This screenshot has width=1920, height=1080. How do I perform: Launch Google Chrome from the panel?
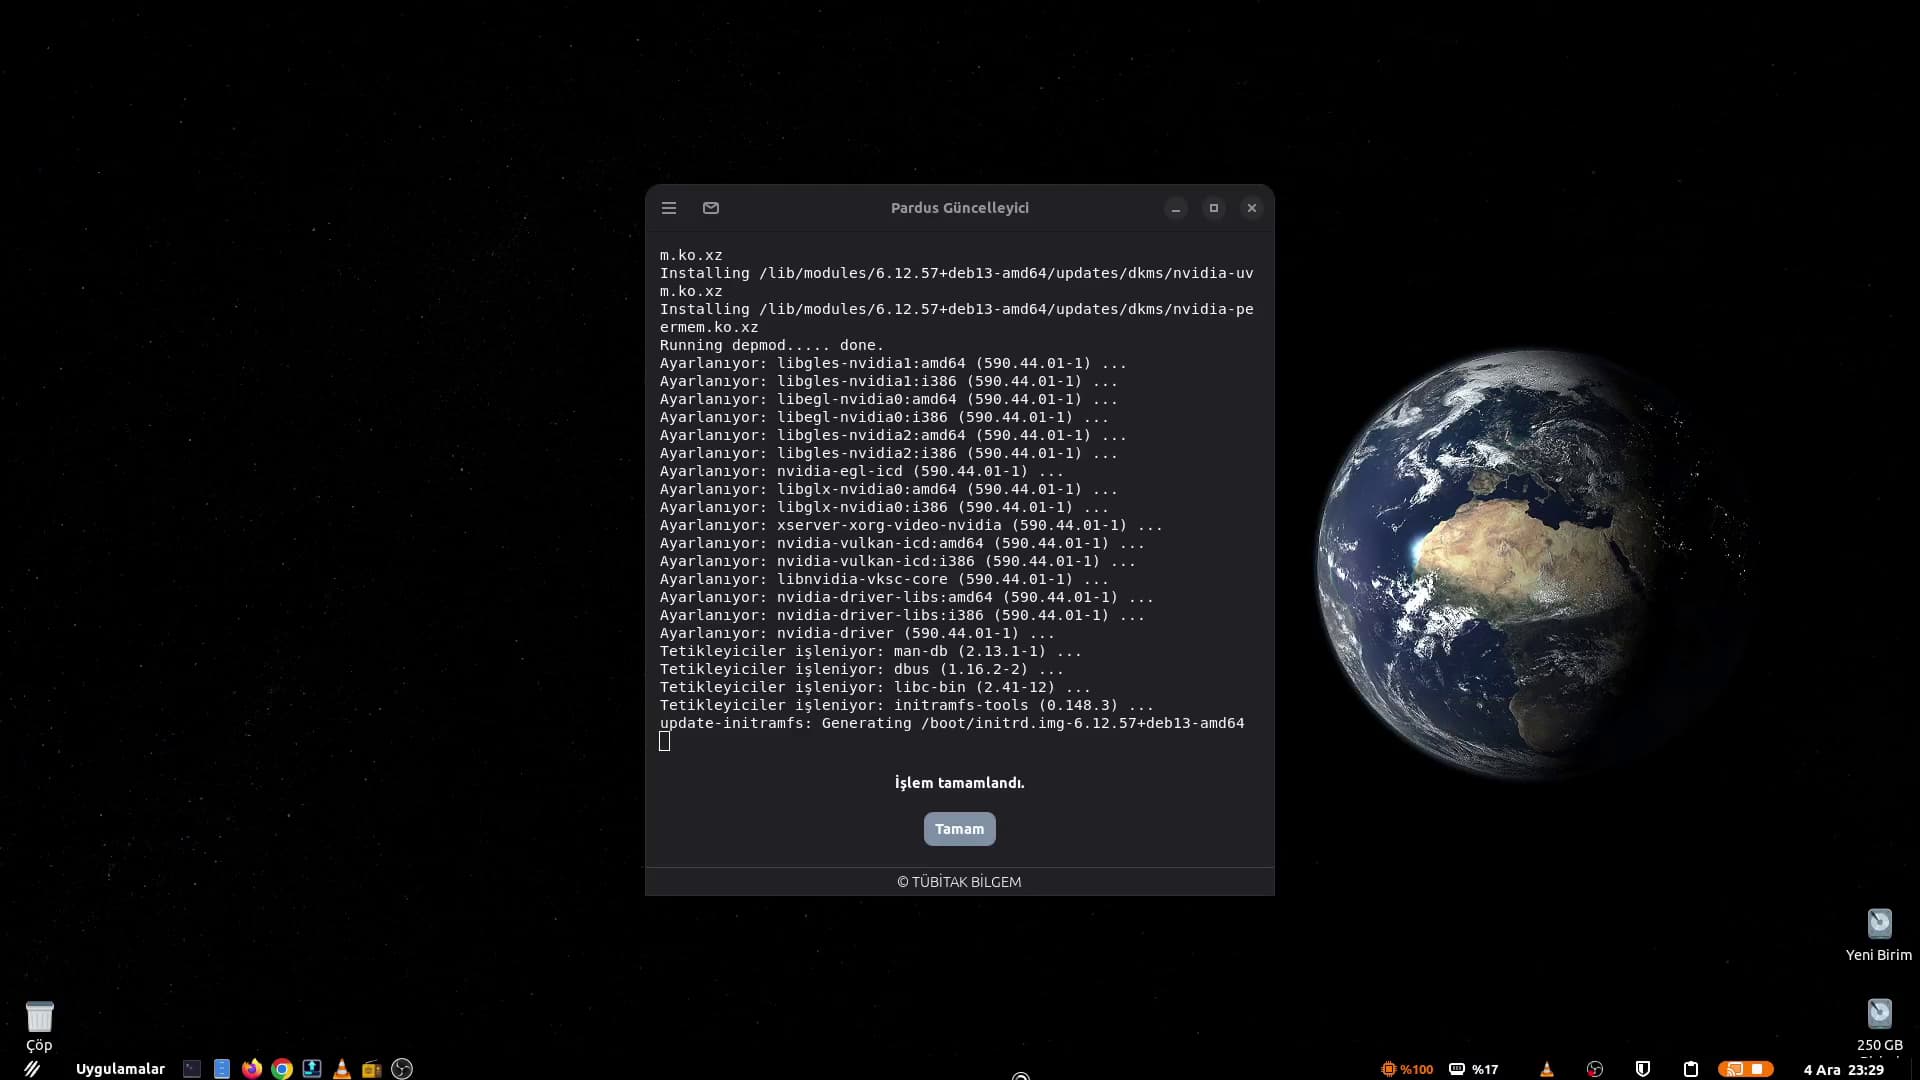(282, 1069)
